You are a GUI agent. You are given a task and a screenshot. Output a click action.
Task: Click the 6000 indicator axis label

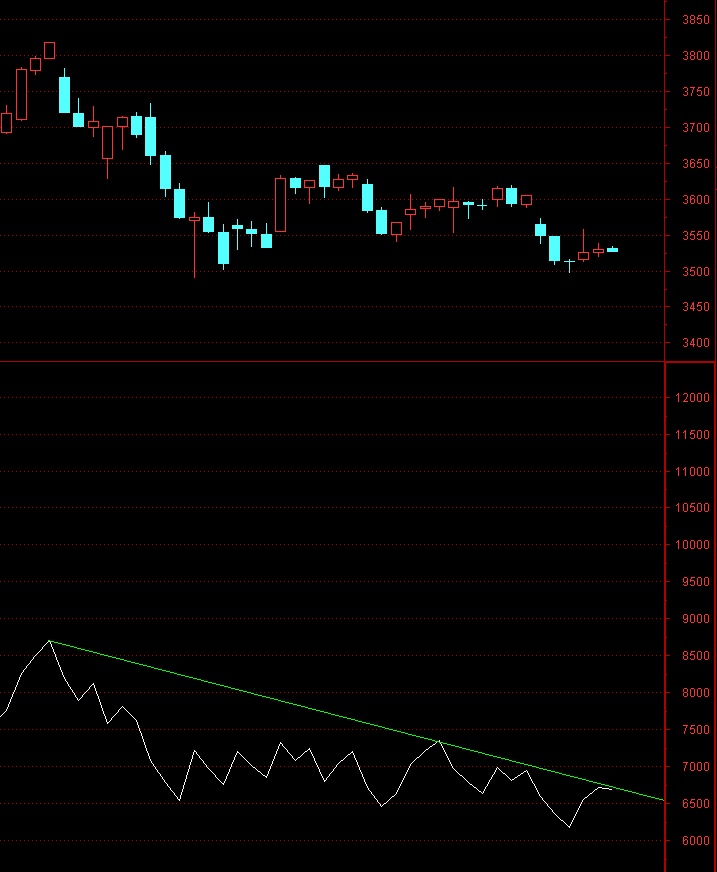coord(696,841)
